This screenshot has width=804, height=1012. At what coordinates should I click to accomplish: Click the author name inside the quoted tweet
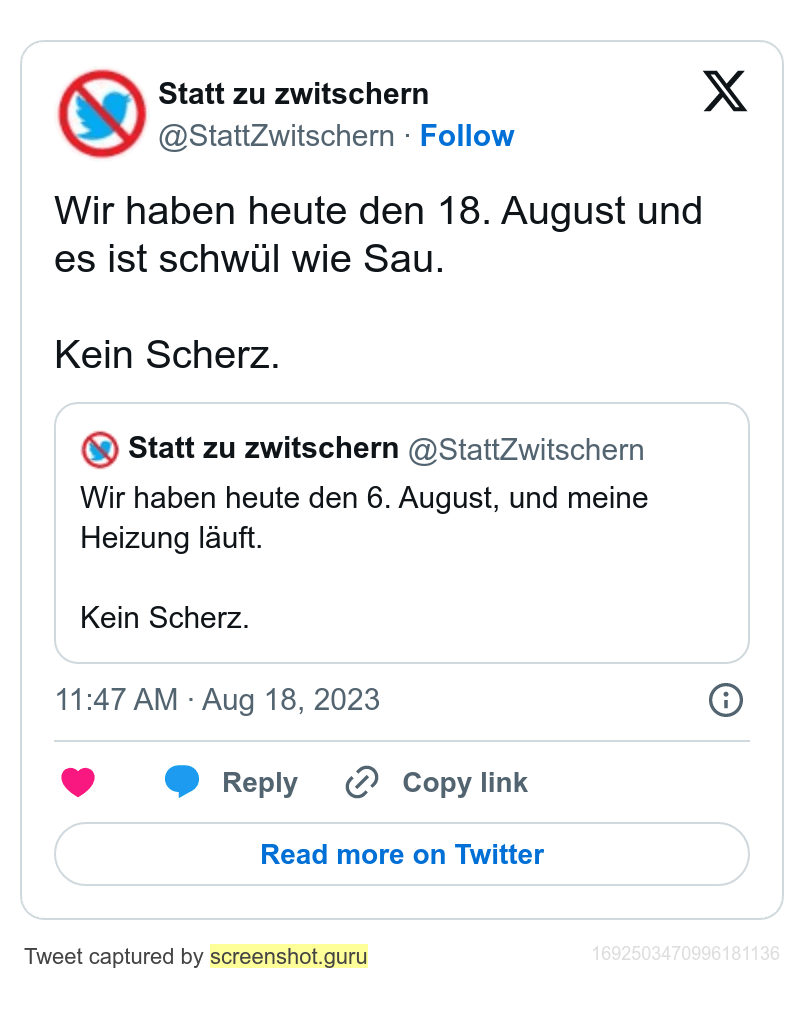(264, 448)
